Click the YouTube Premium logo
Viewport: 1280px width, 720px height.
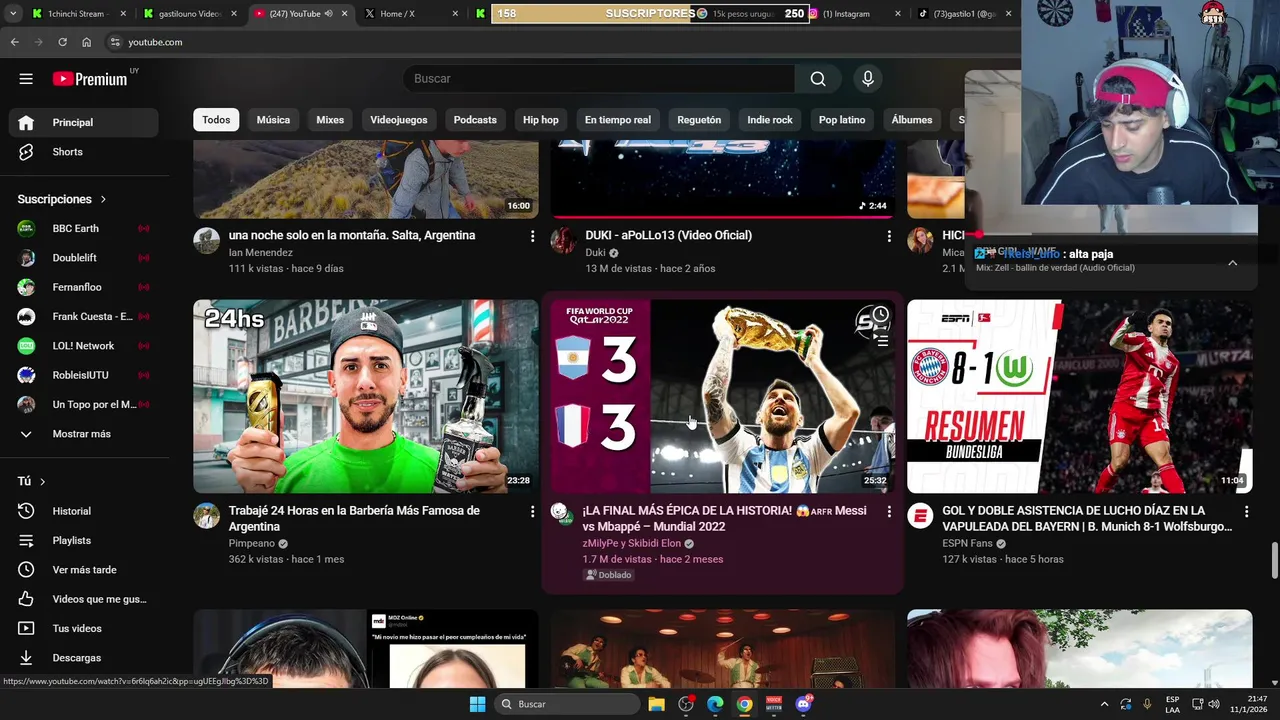pyautogui.click(x=90, y=79)
